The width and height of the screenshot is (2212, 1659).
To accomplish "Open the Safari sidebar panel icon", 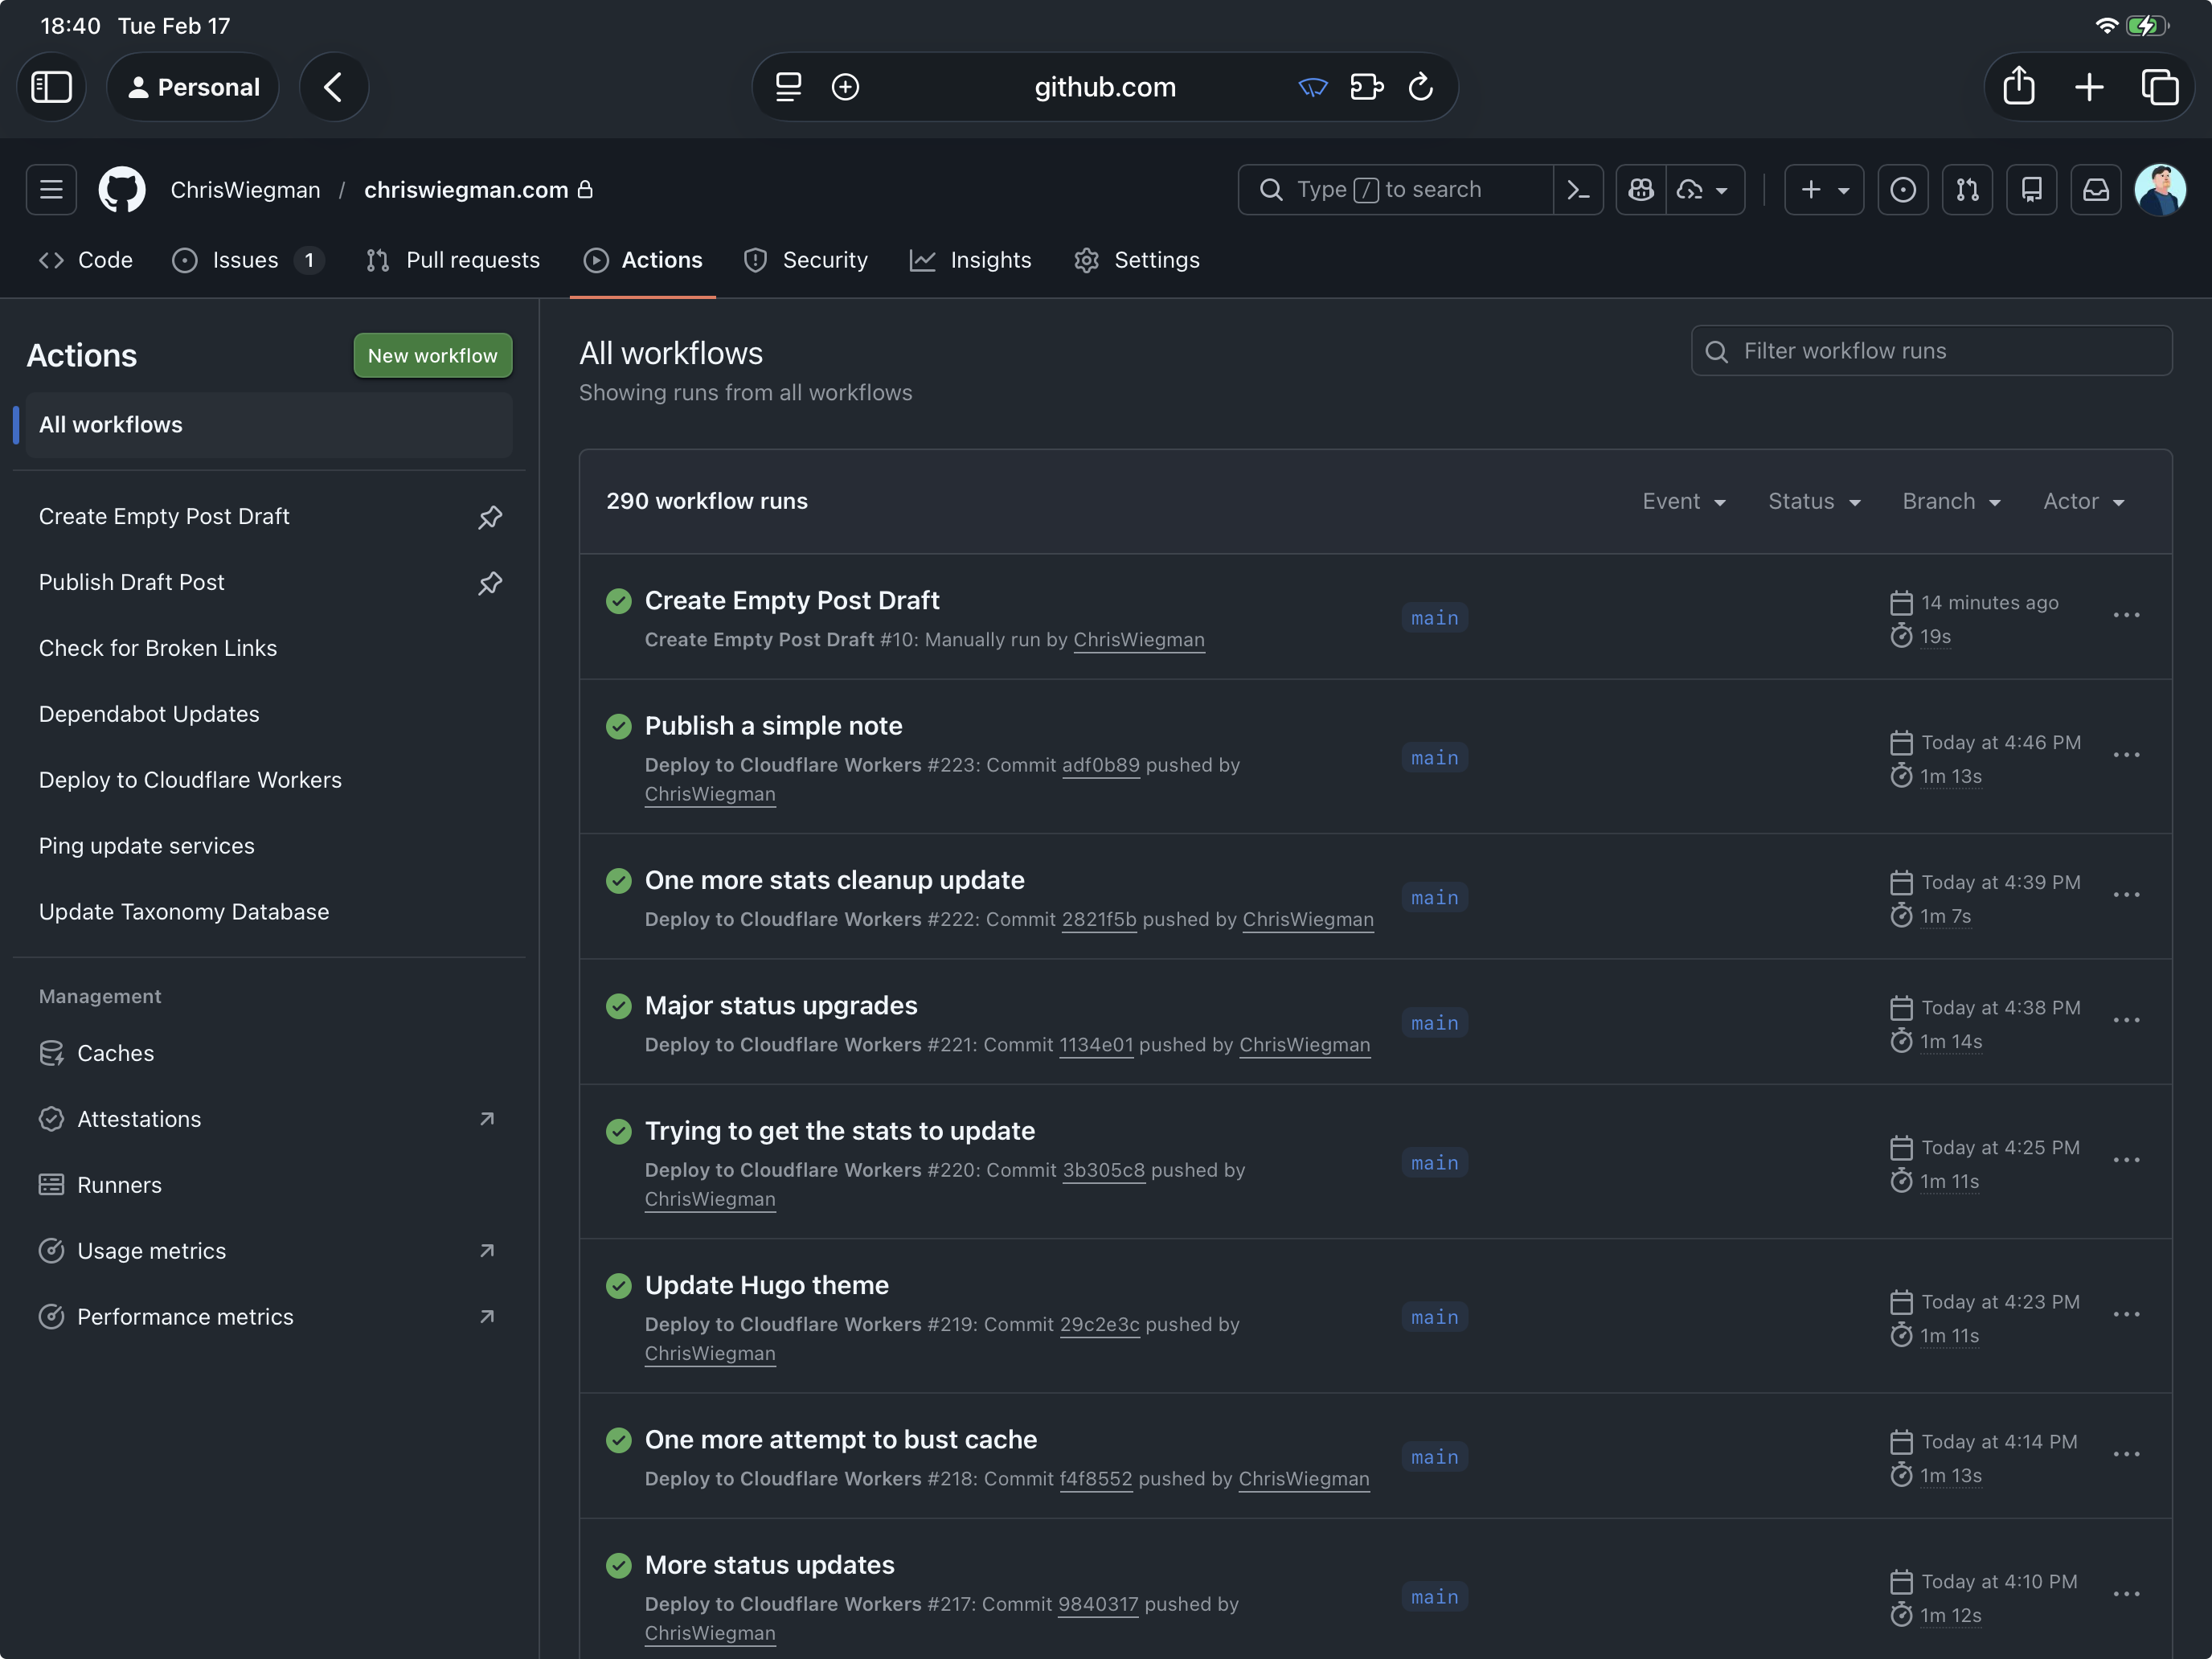I will coord(52,87).
